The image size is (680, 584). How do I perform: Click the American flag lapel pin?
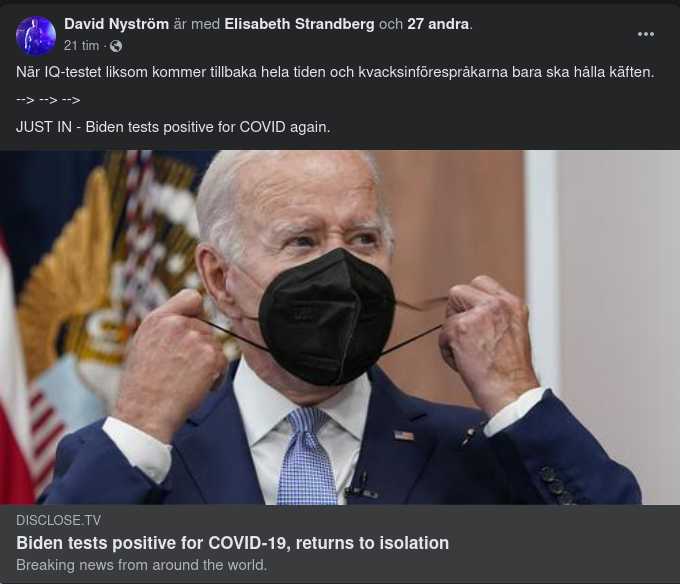tap(403, 435)
